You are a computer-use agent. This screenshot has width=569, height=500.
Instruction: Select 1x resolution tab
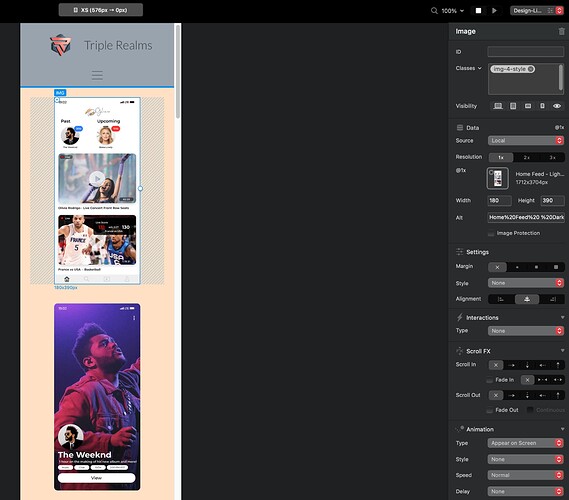(501, 157)
